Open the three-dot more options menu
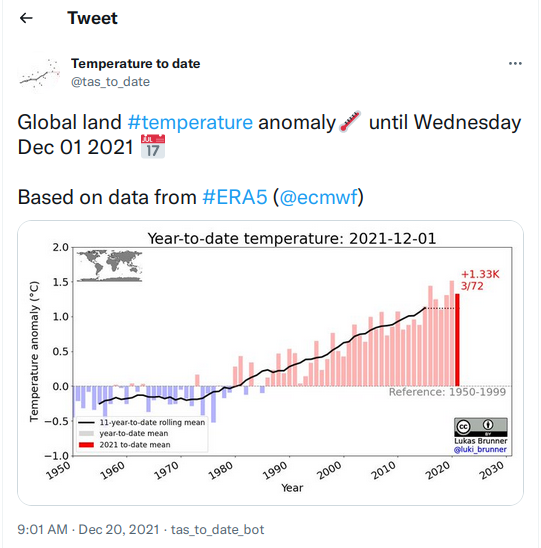The image size is (541, 548). coord(515,64)
